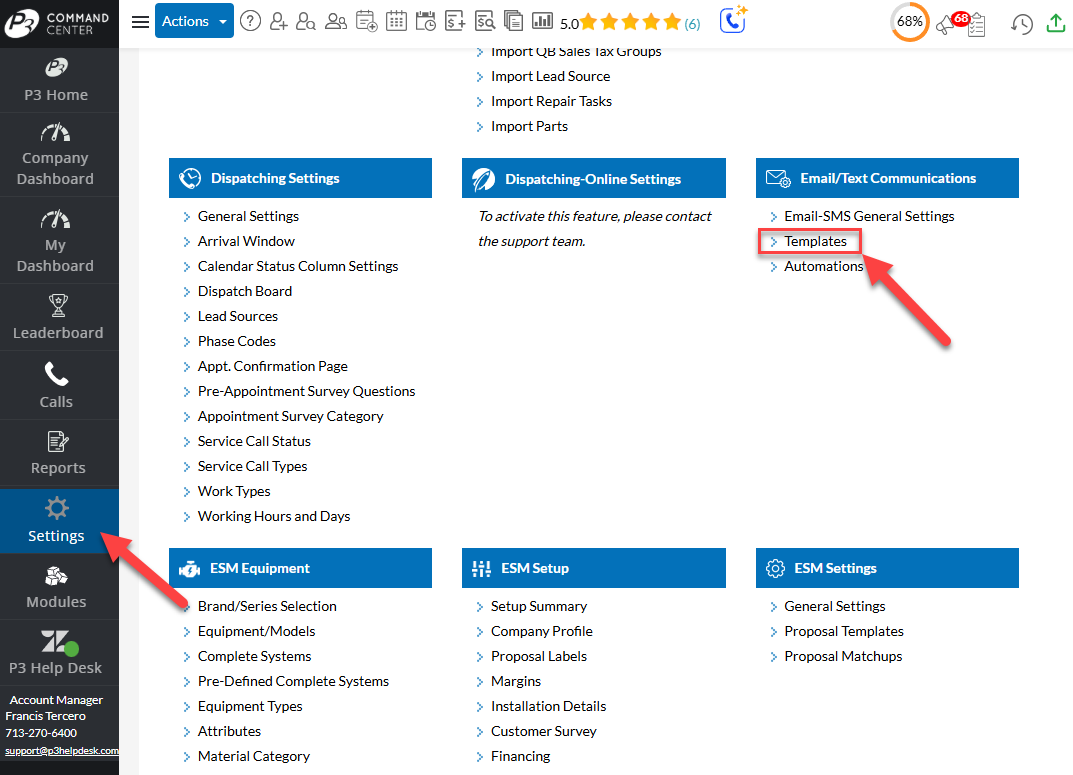The image size is (1073, 775).
Task: Click the AI phone call icon
Action: tap(734, 20)
